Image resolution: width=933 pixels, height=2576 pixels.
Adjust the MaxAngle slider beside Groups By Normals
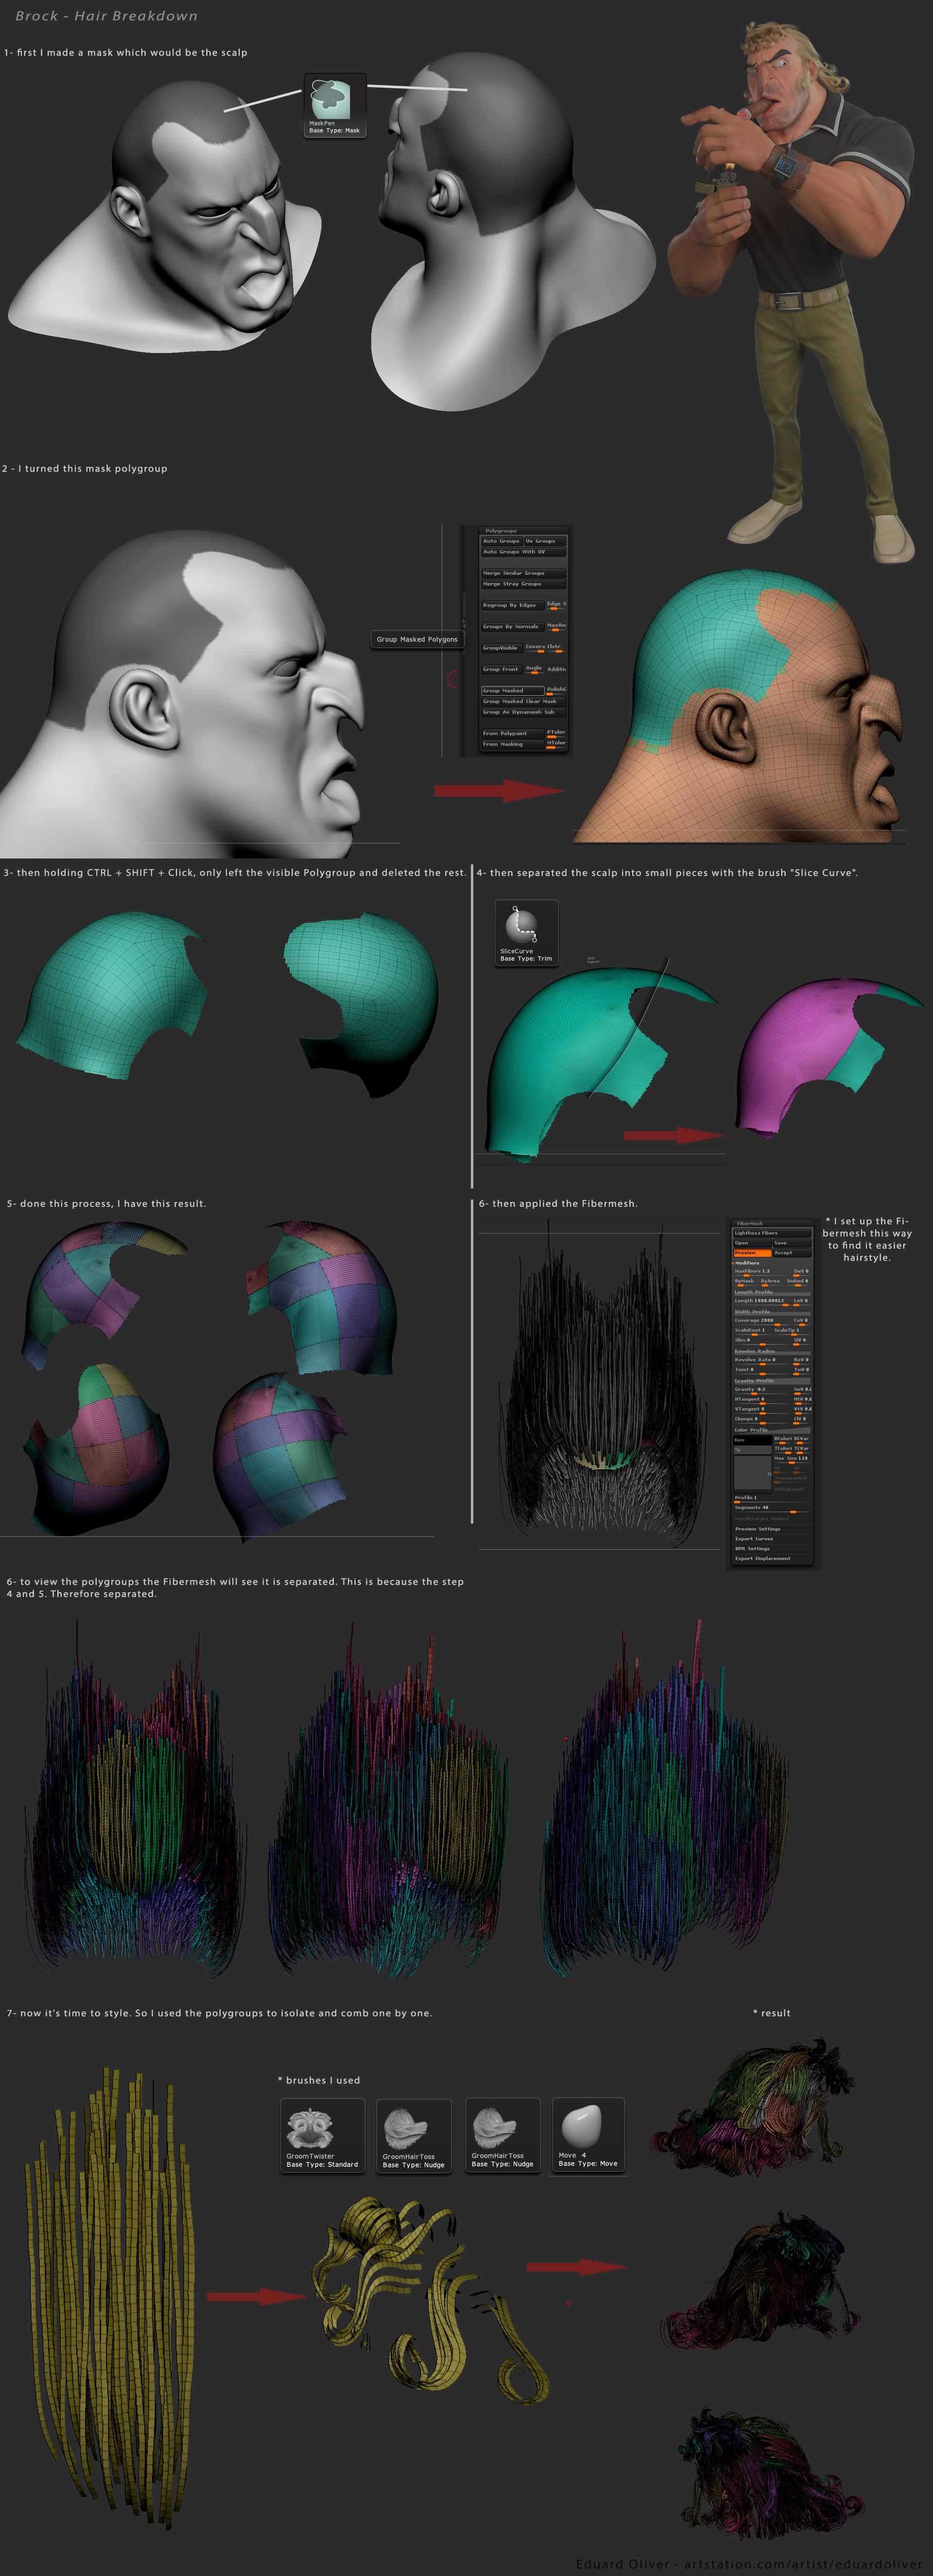pyautogui.click(x=557, y=627)
